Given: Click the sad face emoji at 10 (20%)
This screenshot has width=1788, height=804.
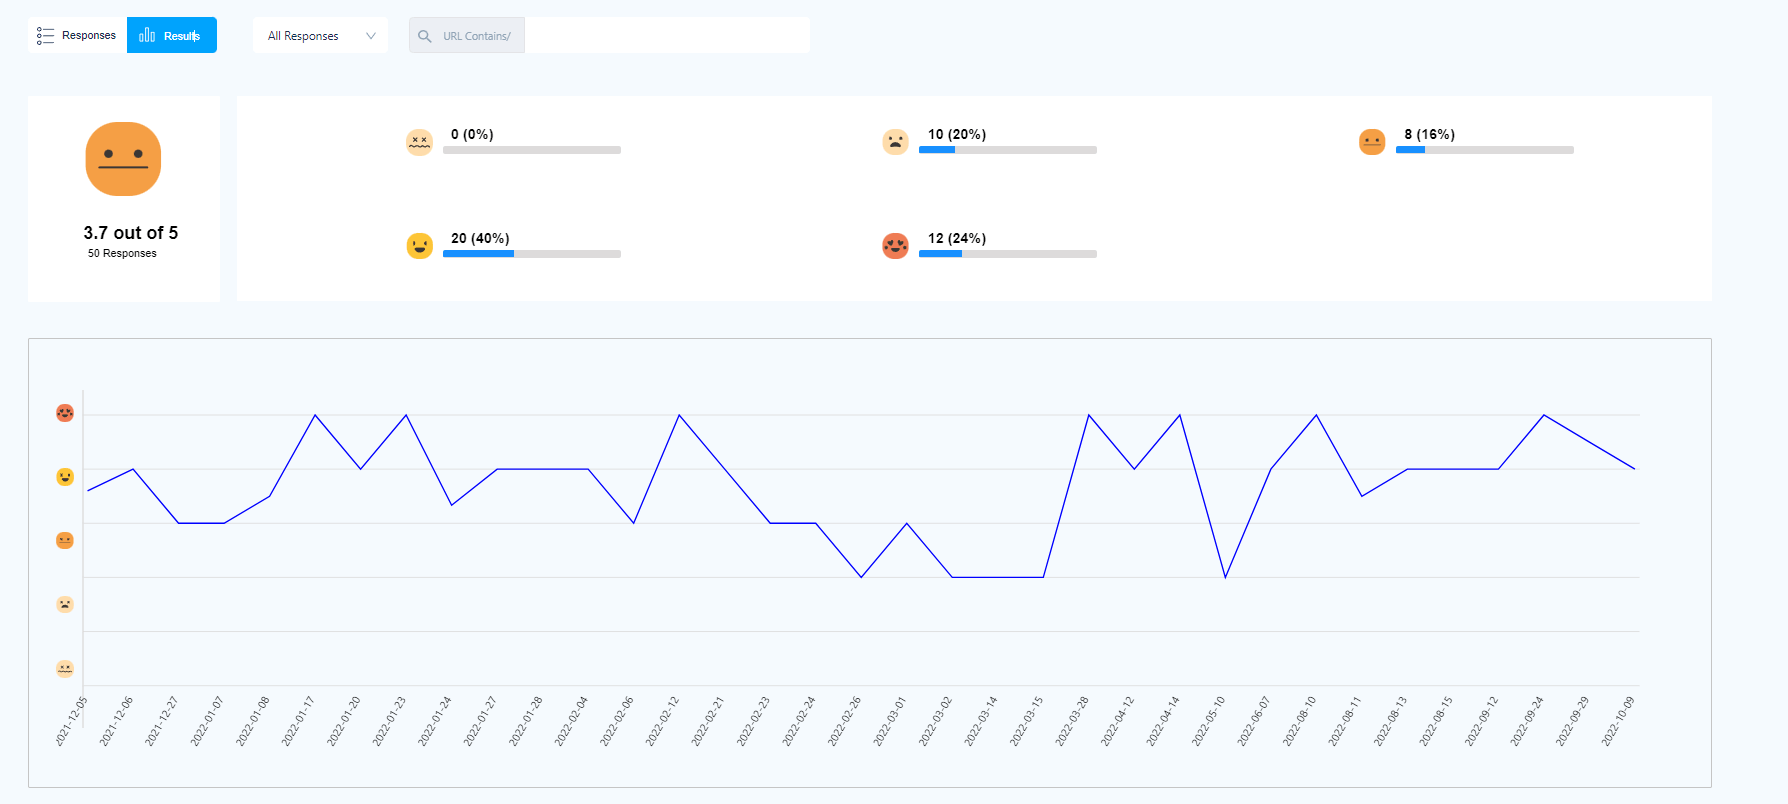Looking at the screenshot, I should click(x=895, y=142).
